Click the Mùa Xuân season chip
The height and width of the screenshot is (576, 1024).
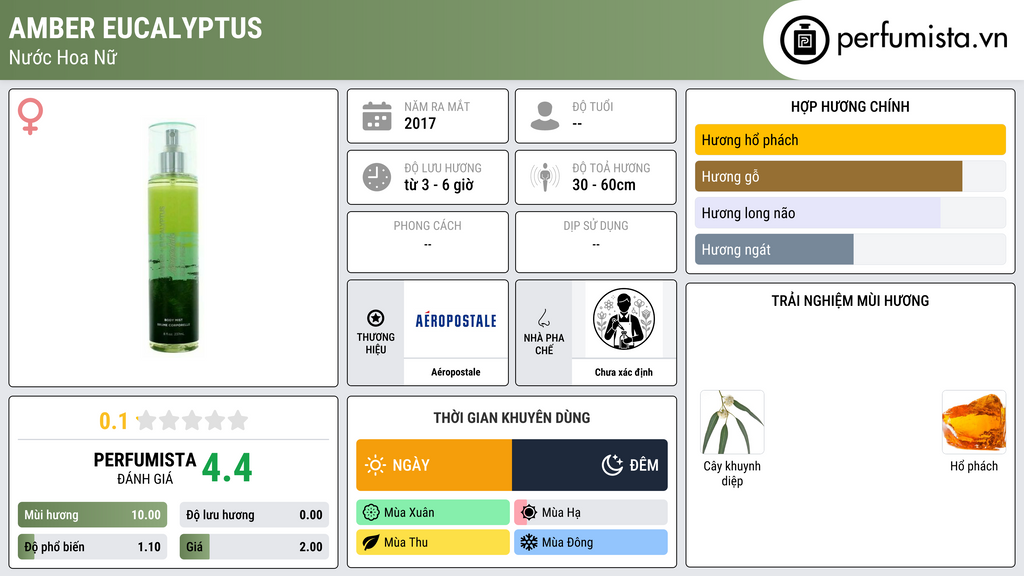pyautogui.click(x=433, y=513)
